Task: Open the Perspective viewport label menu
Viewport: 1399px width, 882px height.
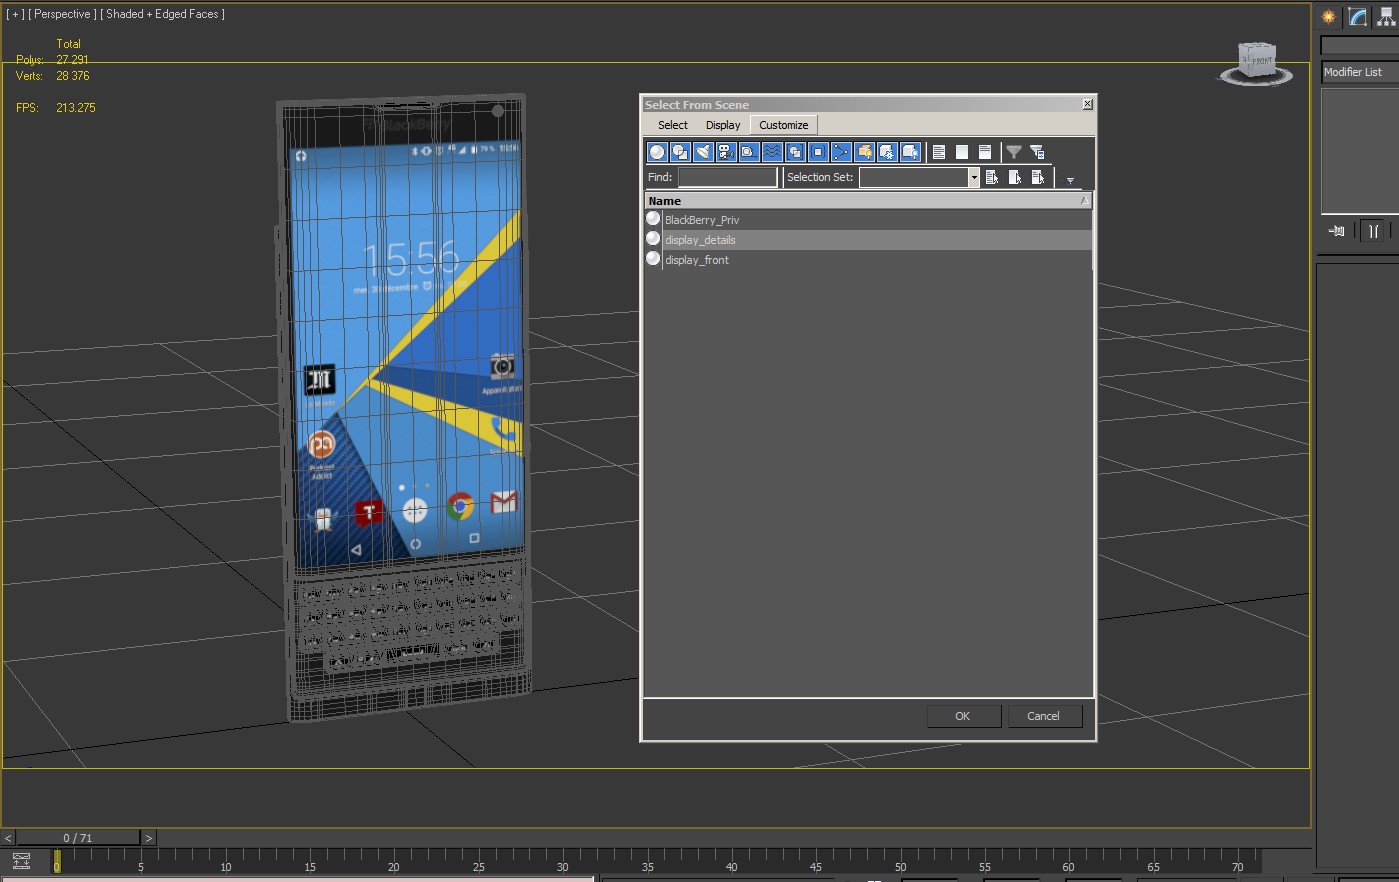Action: point(62,14)
